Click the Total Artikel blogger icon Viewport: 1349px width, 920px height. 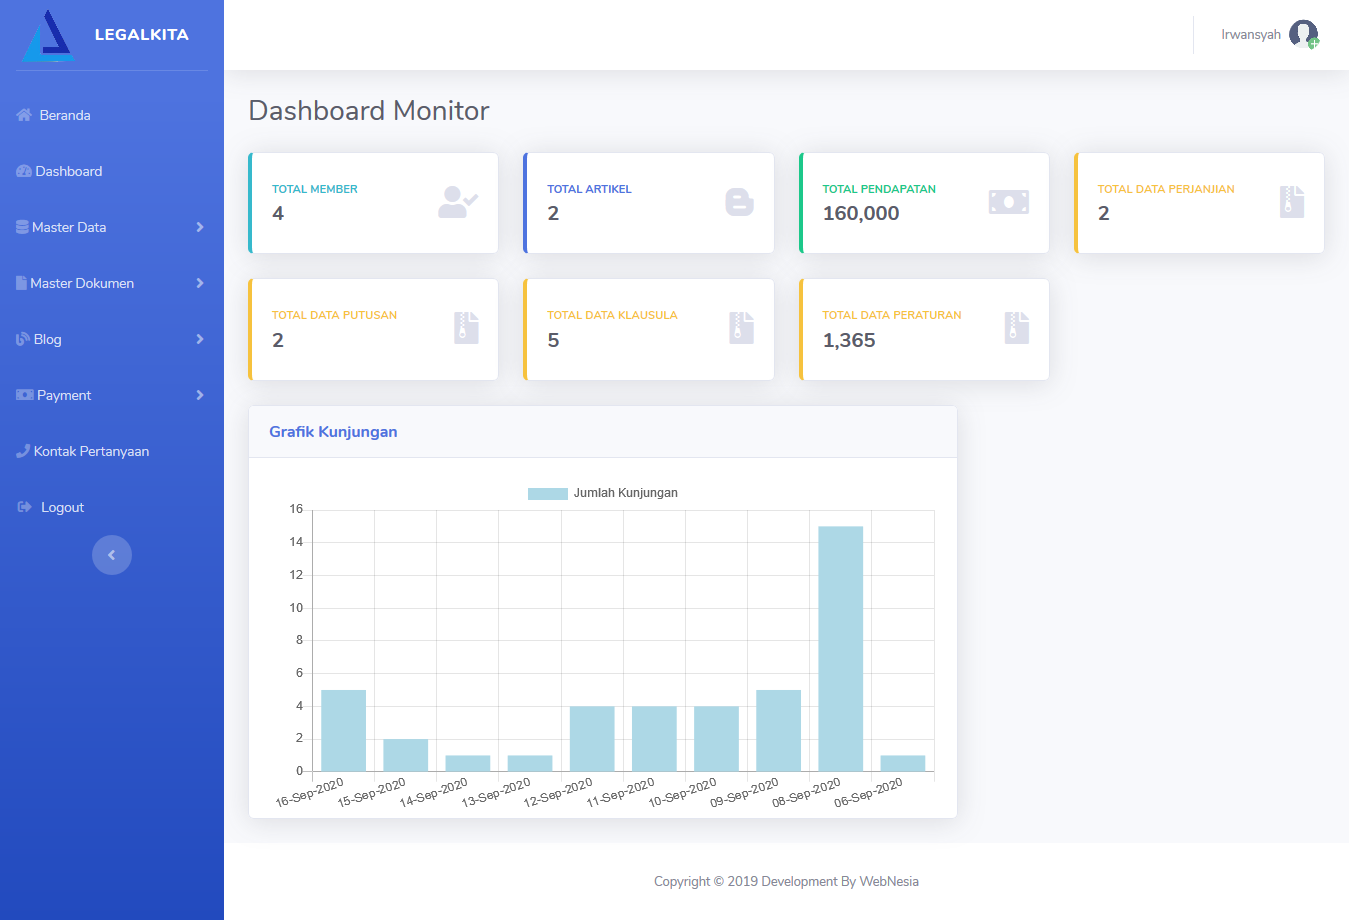739,202
